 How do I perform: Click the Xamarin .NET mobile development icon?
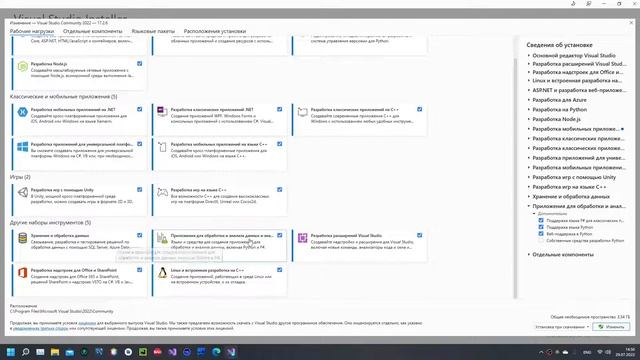tap(23, 111)
